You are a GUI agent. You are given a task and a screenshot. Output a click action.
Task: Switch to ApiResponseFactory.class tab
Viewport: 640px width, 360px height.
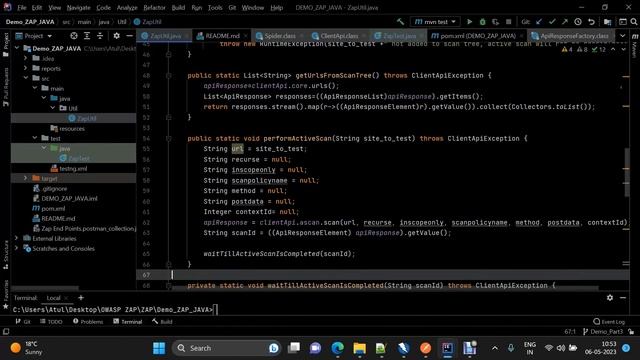(573, 36)
